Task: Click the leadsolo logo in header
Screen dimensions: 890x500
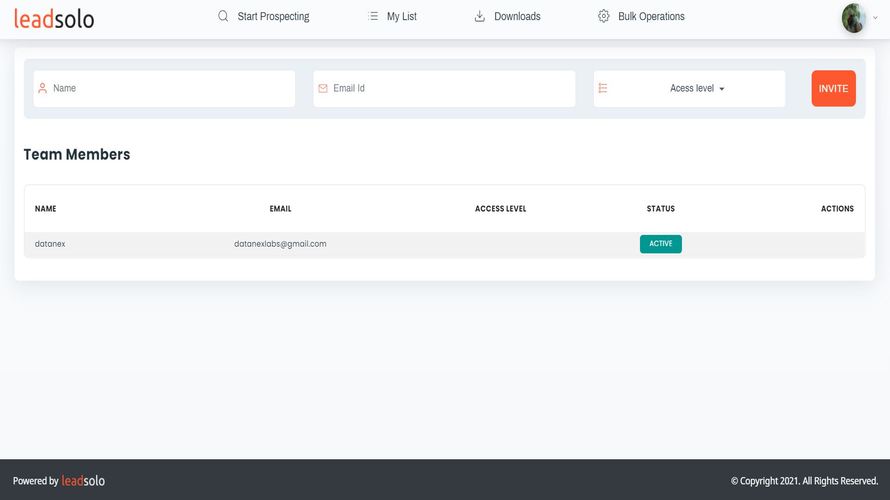Action: [x=54, y=19]
